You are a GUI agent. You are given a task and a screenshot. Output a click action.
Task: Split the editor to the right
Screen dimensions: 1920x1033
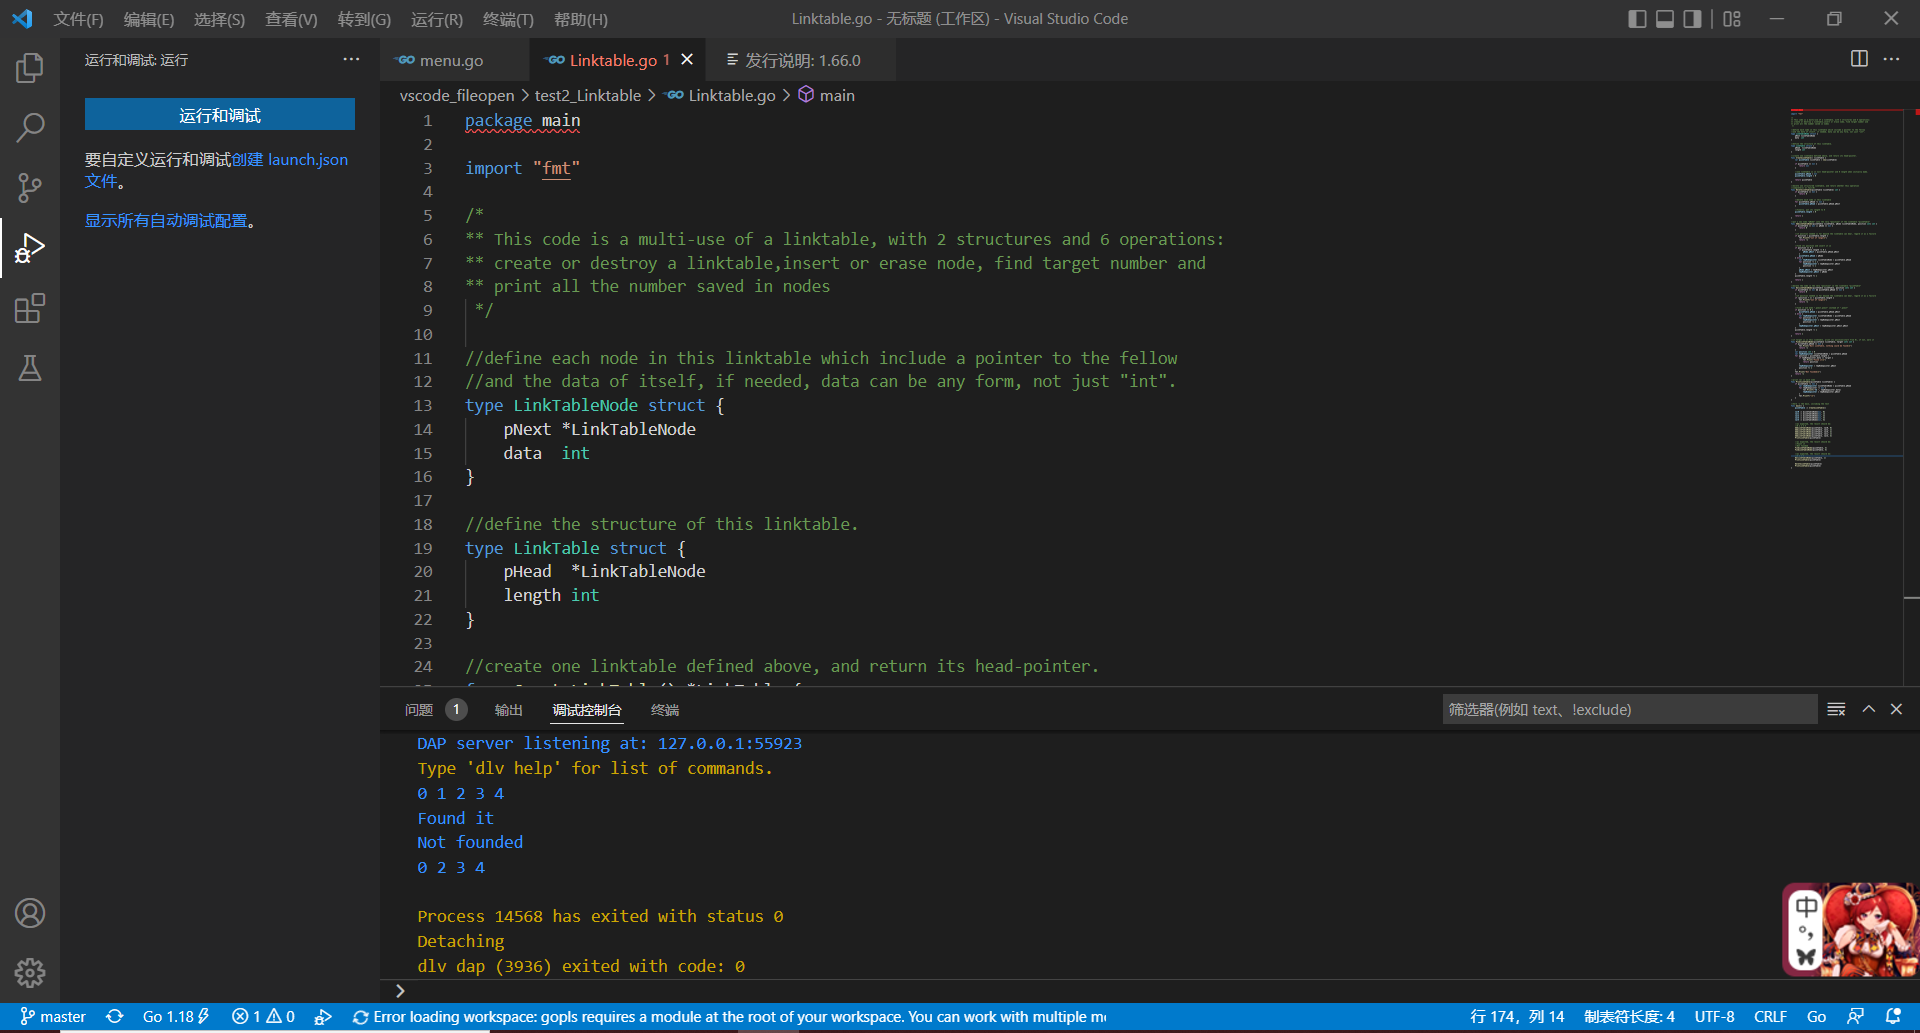click(1859, 59)
